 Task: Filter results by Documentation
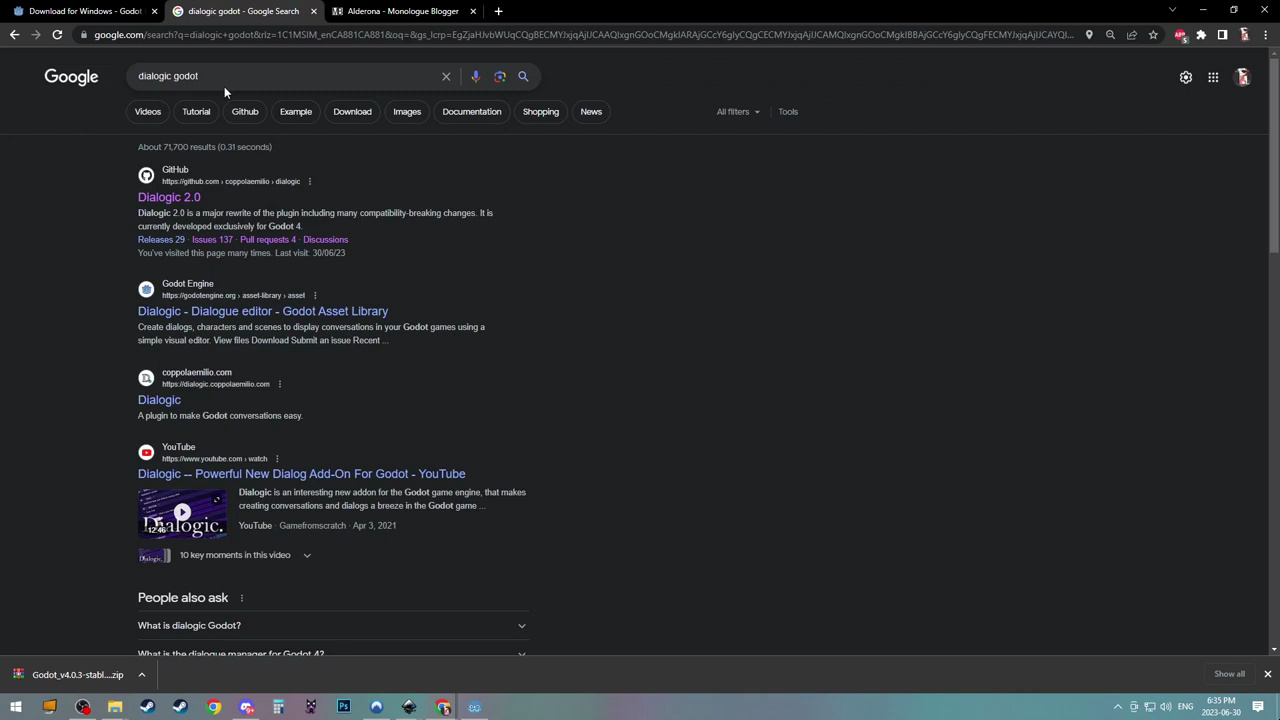point(472,112)
